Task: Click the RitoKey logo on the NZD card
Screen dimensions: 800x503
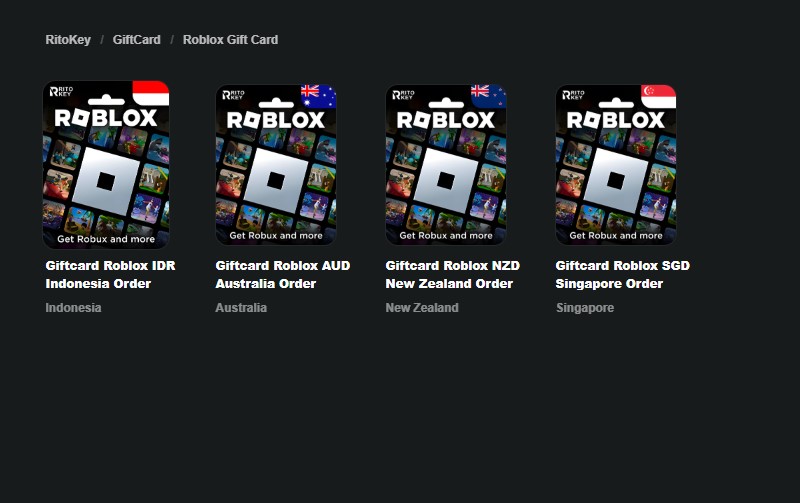Action: (x=403, y=95)
